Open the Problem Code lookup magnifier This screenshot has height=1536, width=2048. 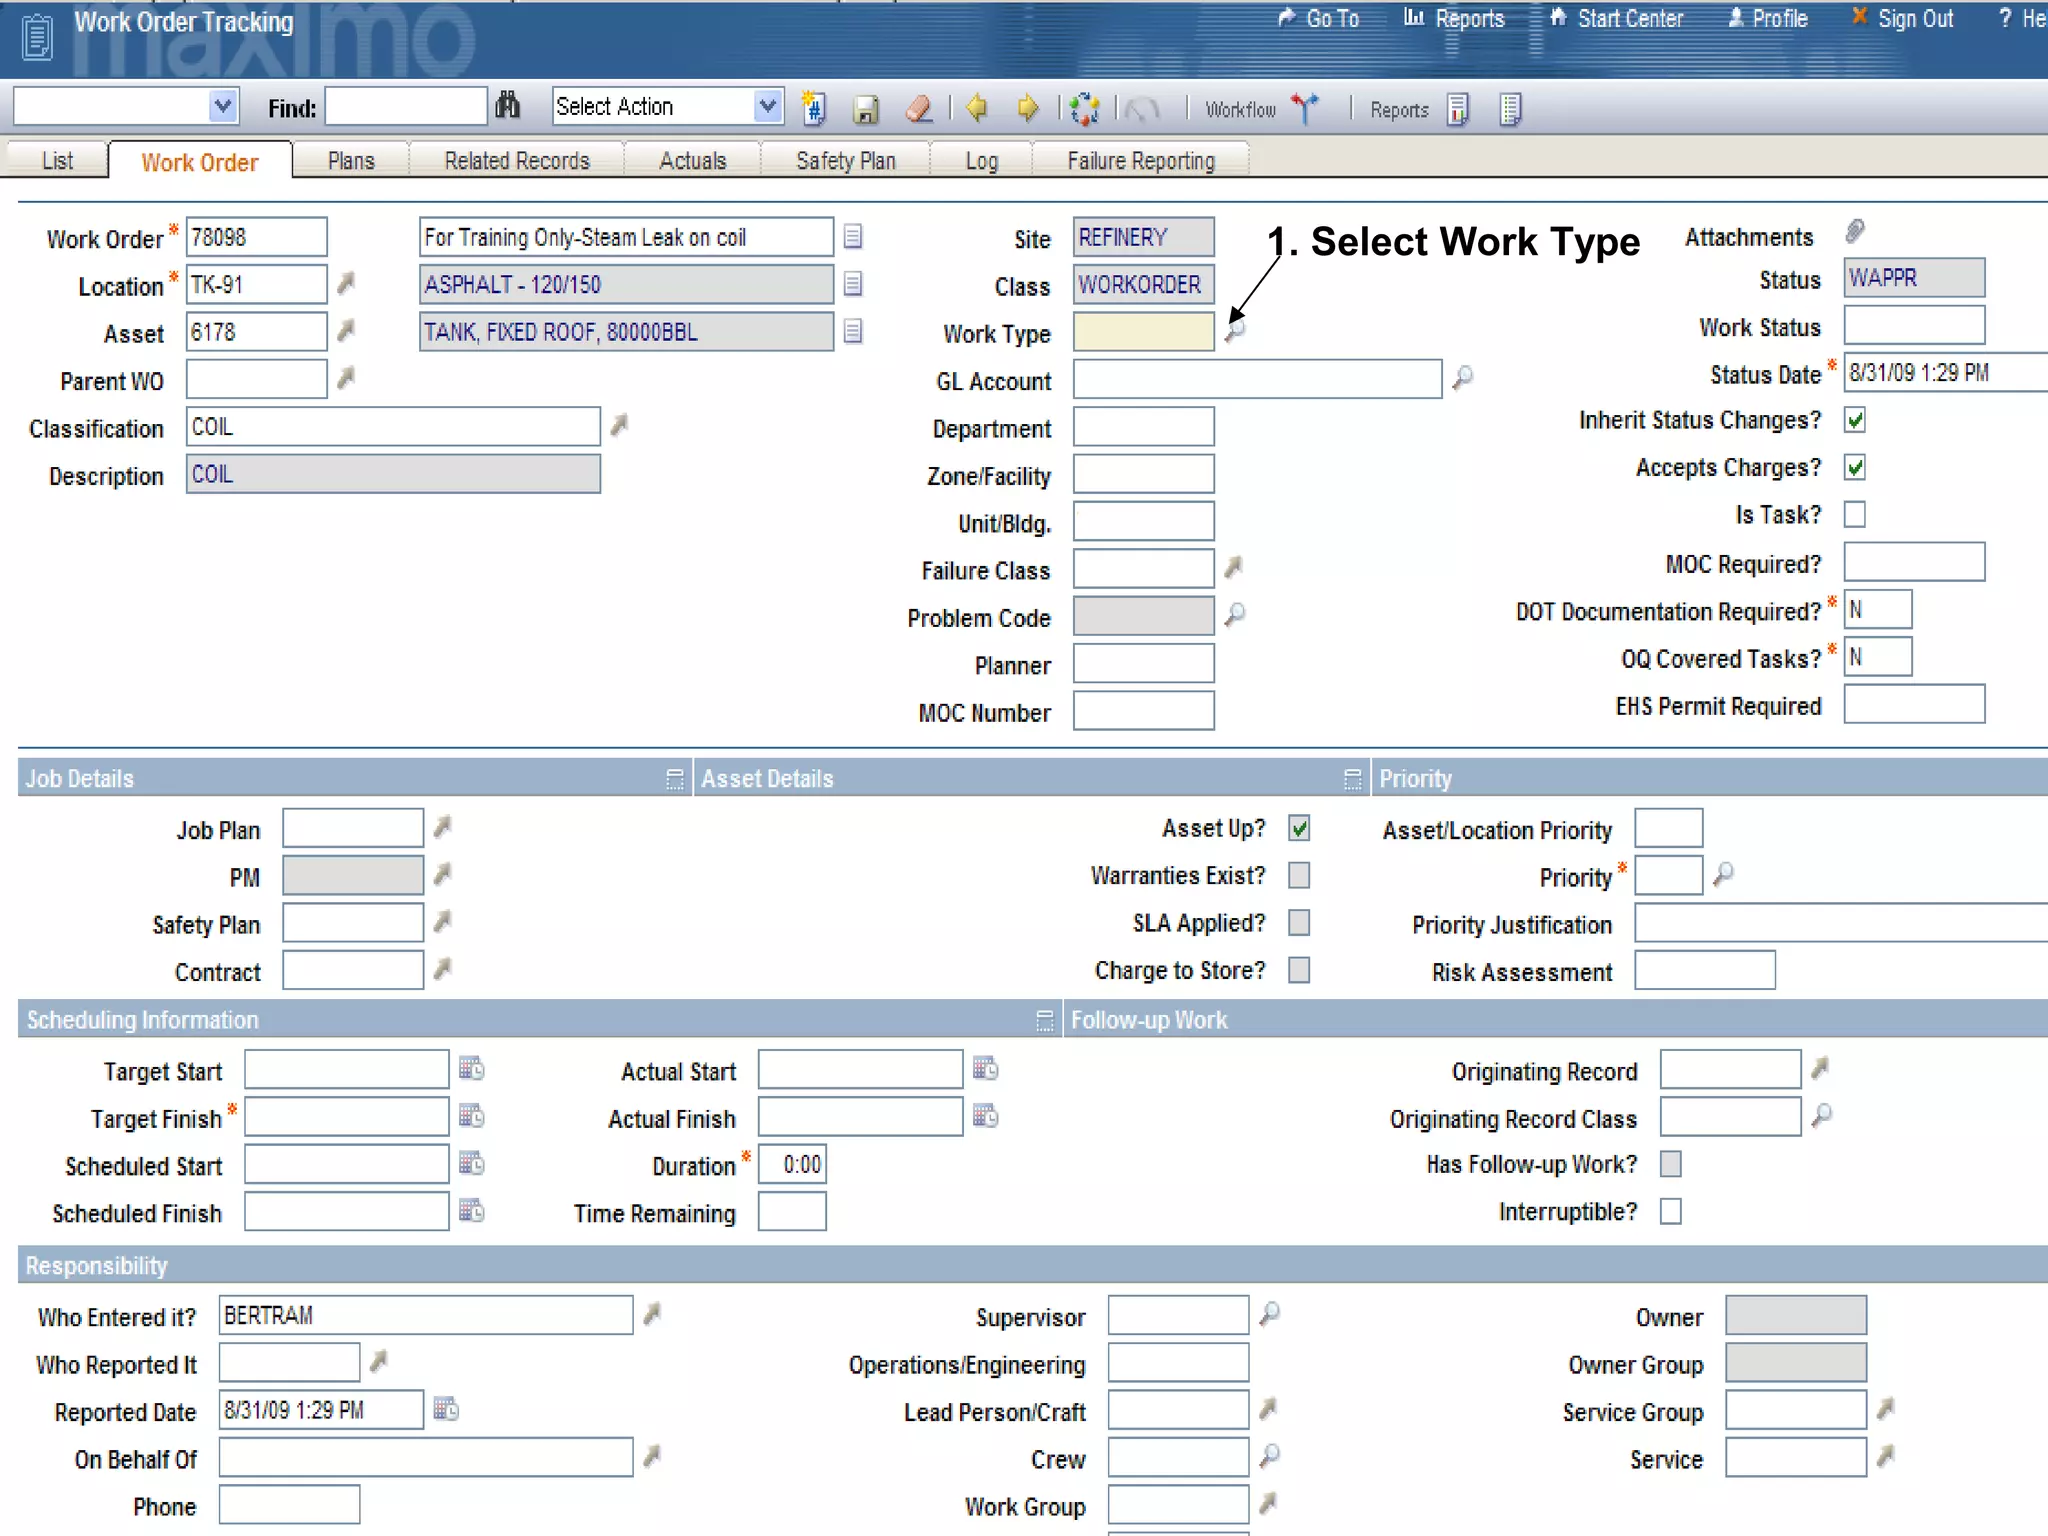pyautogui.click(x=1235, y=613)
